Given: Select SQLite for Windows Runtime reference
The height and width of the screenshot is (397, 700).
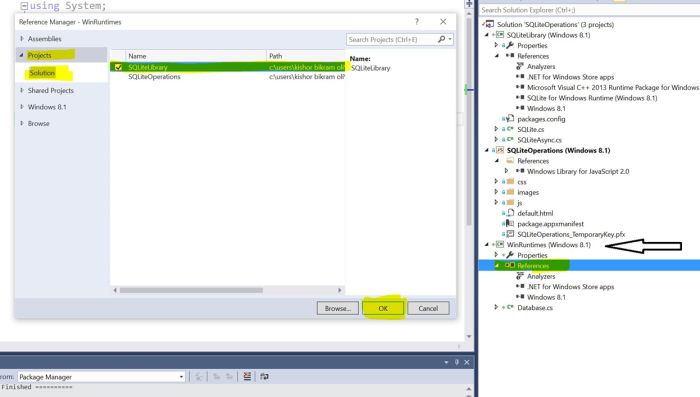Looking at the screenshot, I should tap(592, 98).
